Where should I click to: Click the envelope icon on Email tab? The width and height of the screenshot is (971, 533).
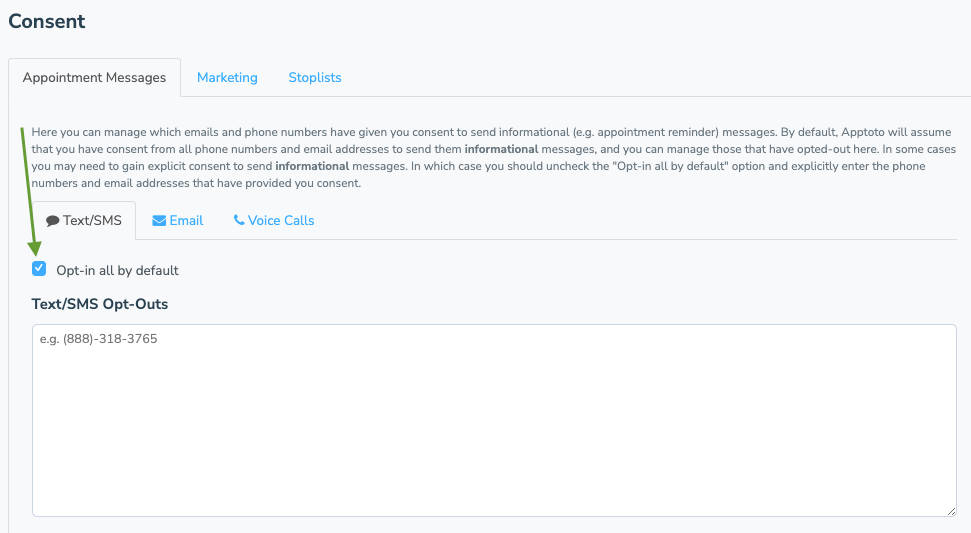click(x=159, y=221)
